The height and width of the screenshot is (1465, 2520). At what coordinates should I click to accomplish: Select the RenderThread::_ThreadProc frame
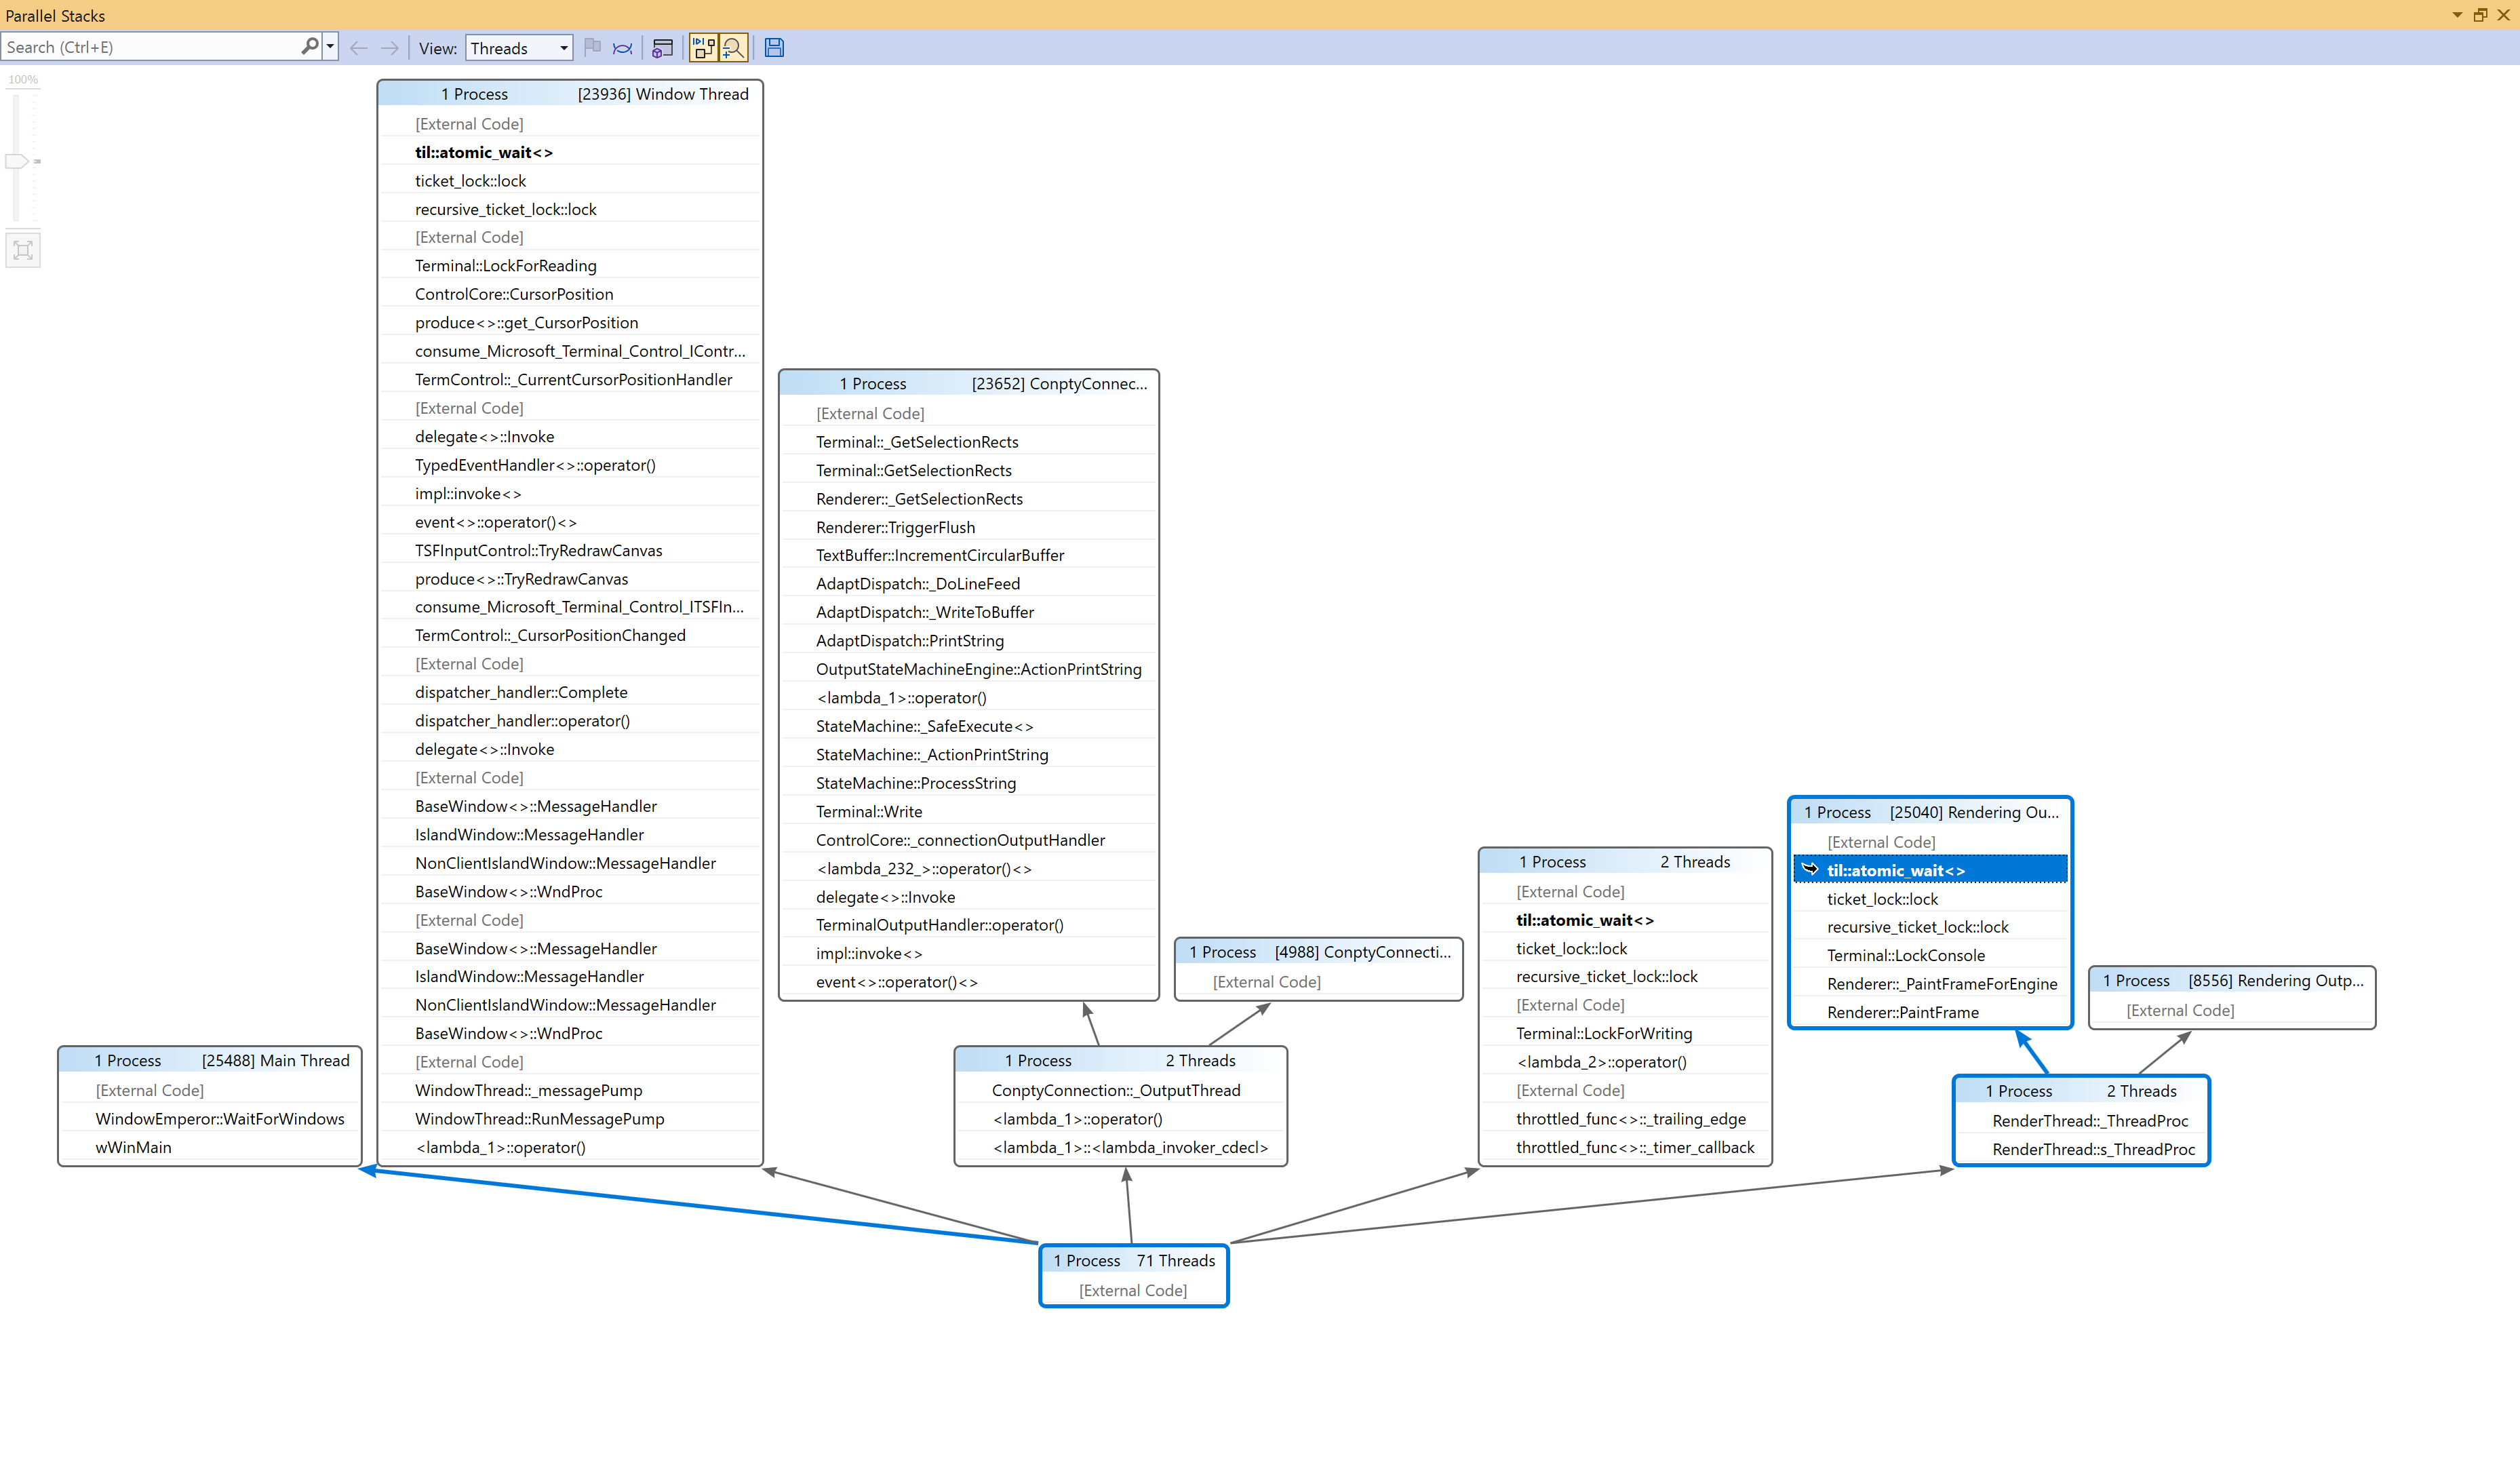click(x=2087, y=1121)
